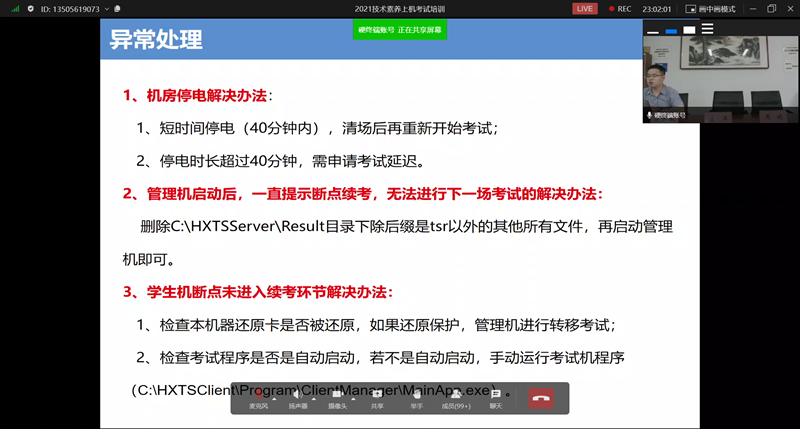Expand camera options arrow
The height and width of the screenshot is (429, 800).
tap(354, 398)
